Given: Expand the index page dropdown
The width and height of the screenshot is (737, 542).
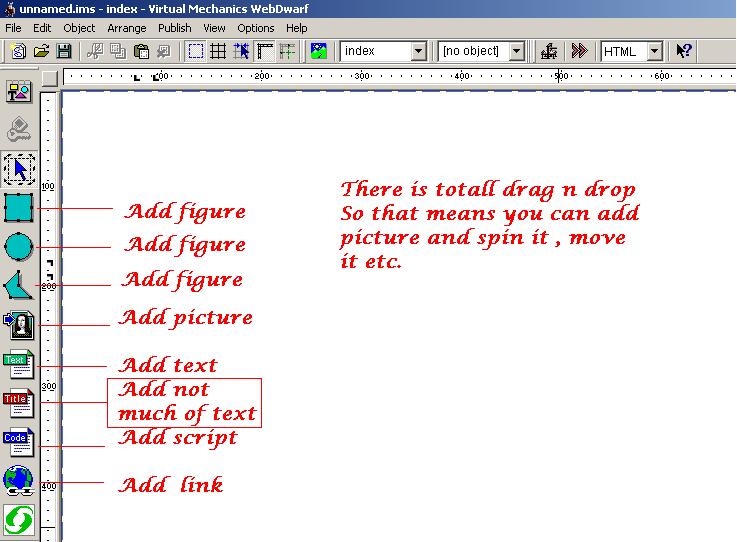Looking at the screenshot, I should [x=418, y=51].
